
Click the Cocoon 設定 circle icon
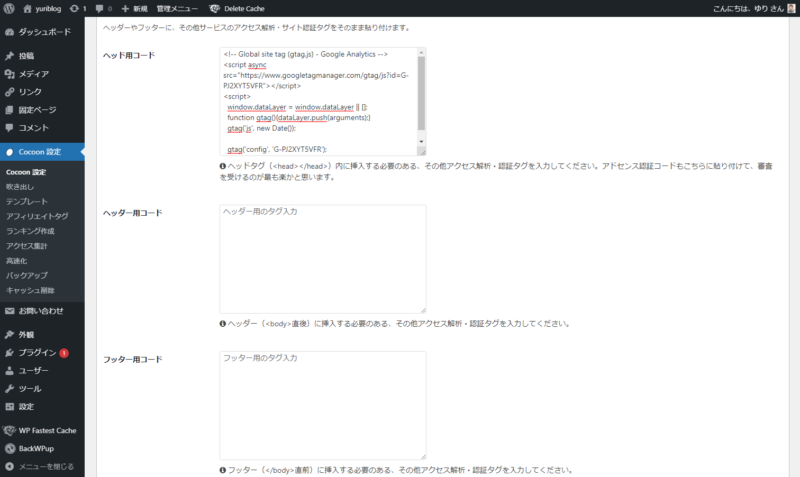(9, 152)
